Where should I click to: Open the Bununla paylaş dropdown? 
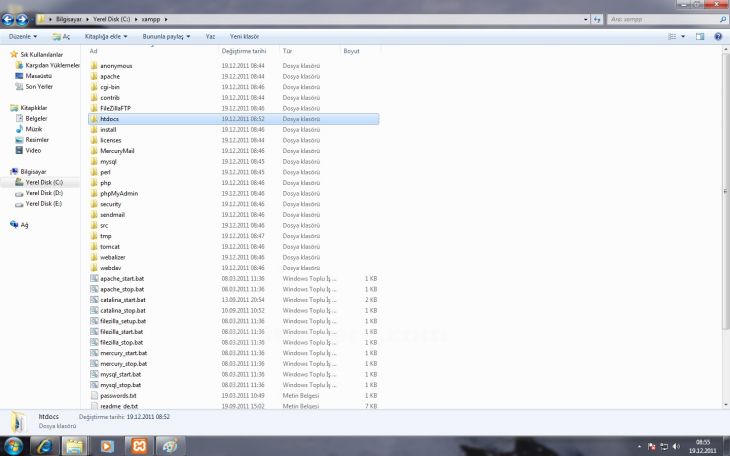coord(166,36)
